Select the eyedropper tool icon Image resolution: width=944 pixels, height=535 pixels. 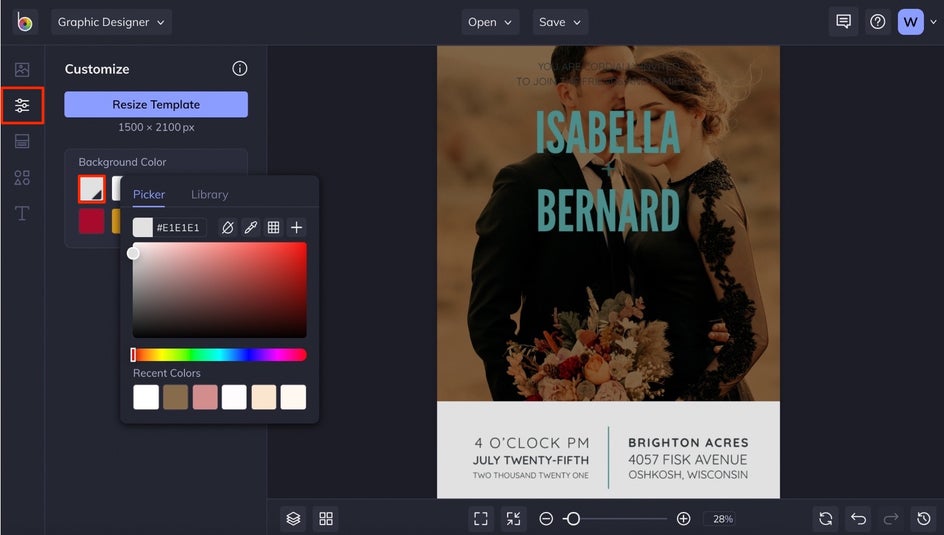point(250,227)
